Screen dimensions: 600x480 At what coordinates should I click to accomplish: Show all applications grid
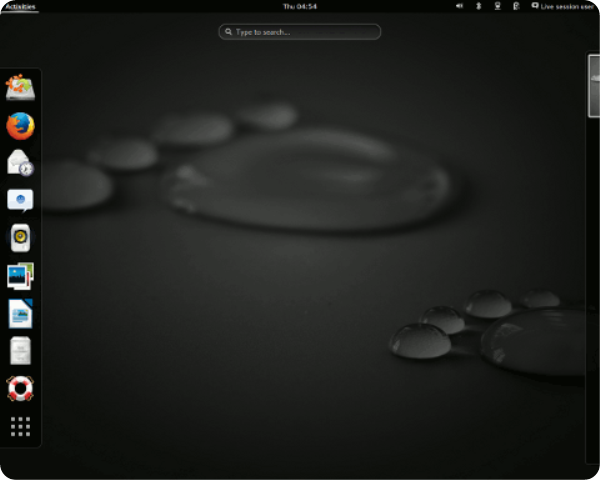[20, 426]
